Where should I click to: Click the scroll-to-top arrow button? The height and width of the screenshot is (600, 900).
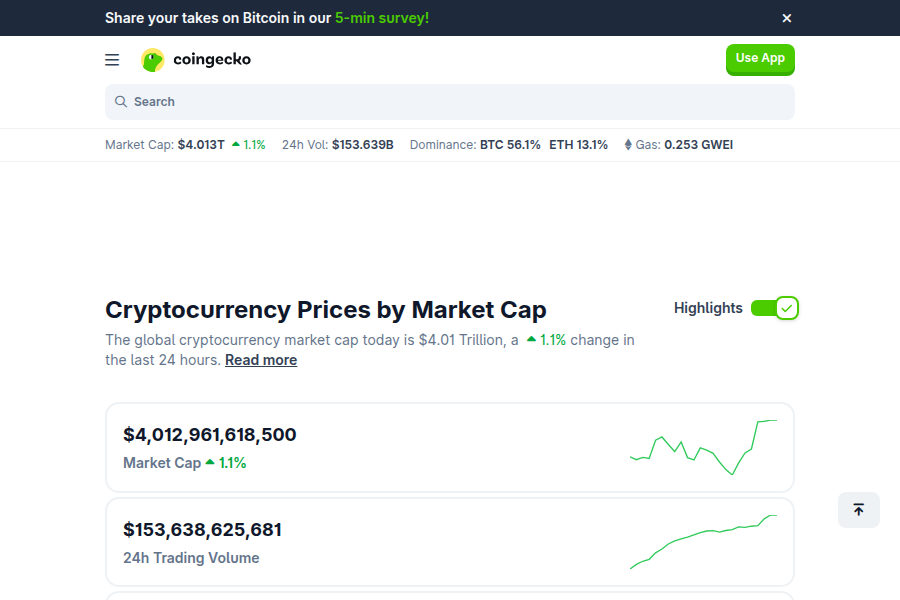pyautogui.click(x=858, y=510)
